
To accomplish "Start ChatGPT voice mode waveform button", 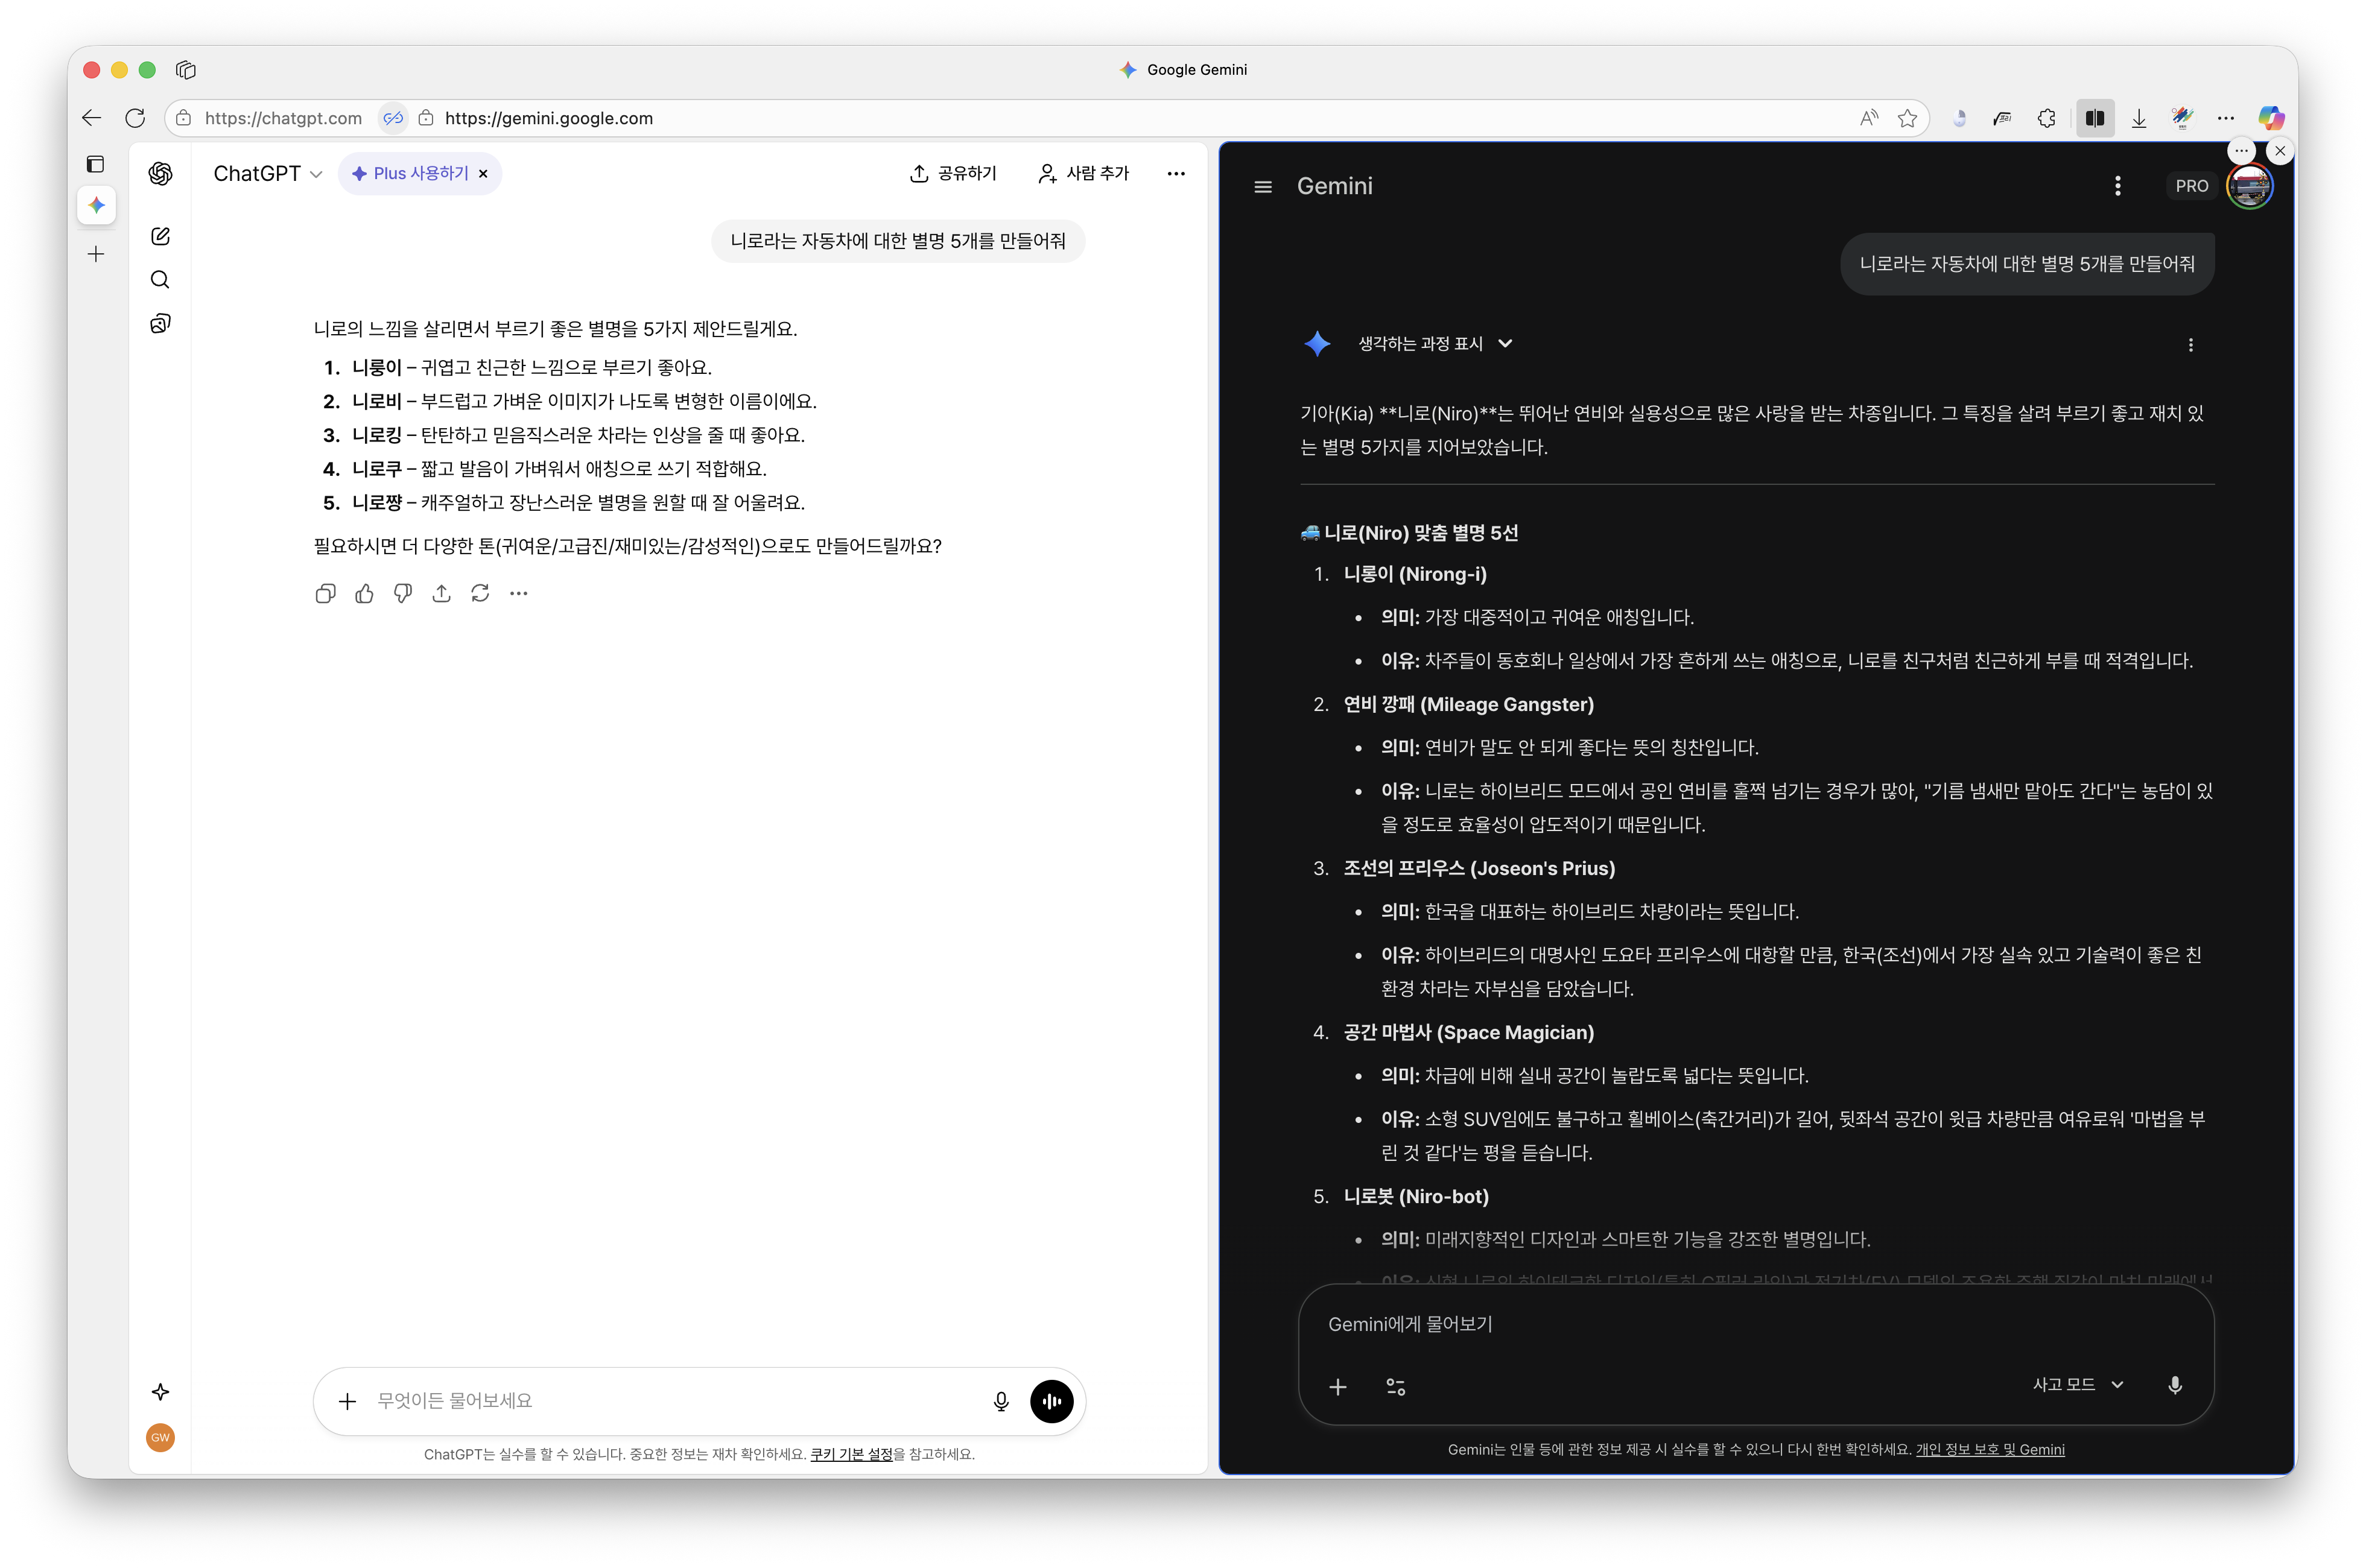I will [1051, 1401].
